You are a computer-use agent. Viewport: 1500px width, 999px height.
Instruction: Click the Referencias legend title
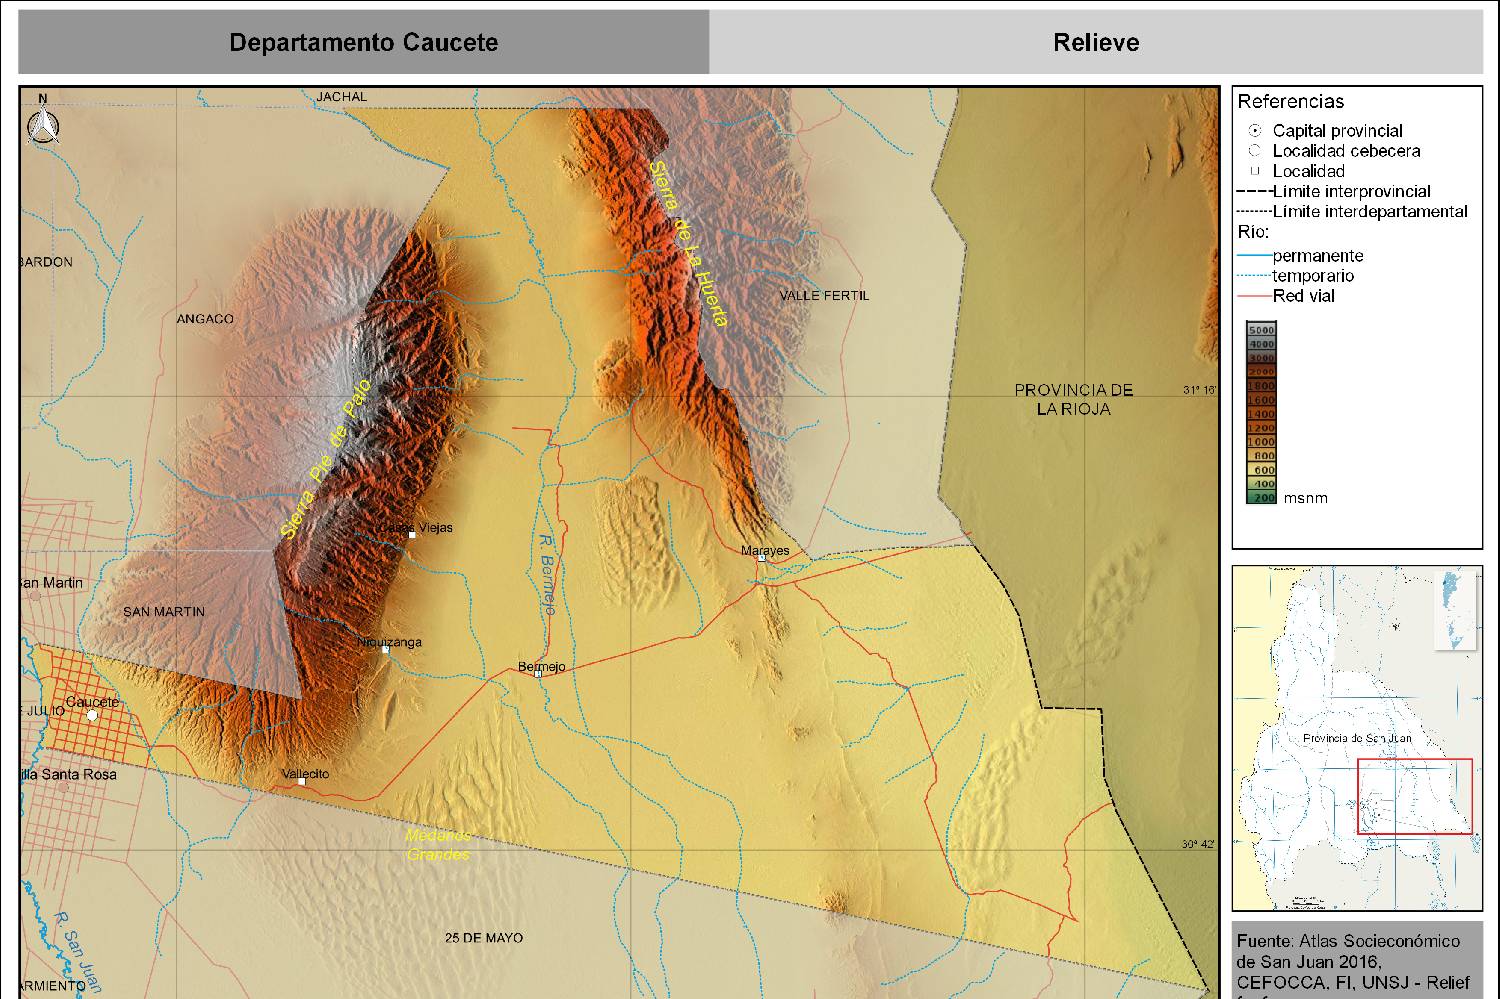pyautogui.click(x=1290, y=101)
